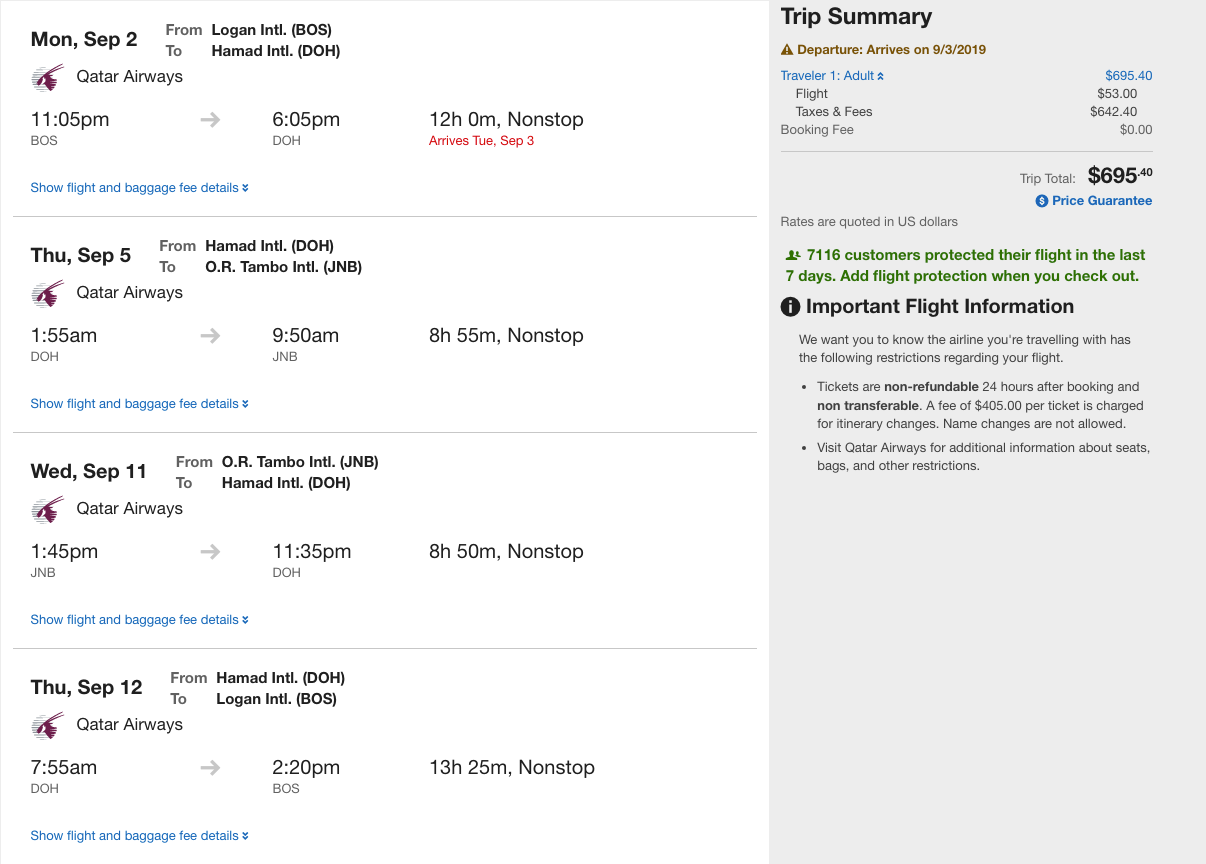Open the Price Guarantee link
This screenshot has height=864, width=1206.
click(1101, 201)
